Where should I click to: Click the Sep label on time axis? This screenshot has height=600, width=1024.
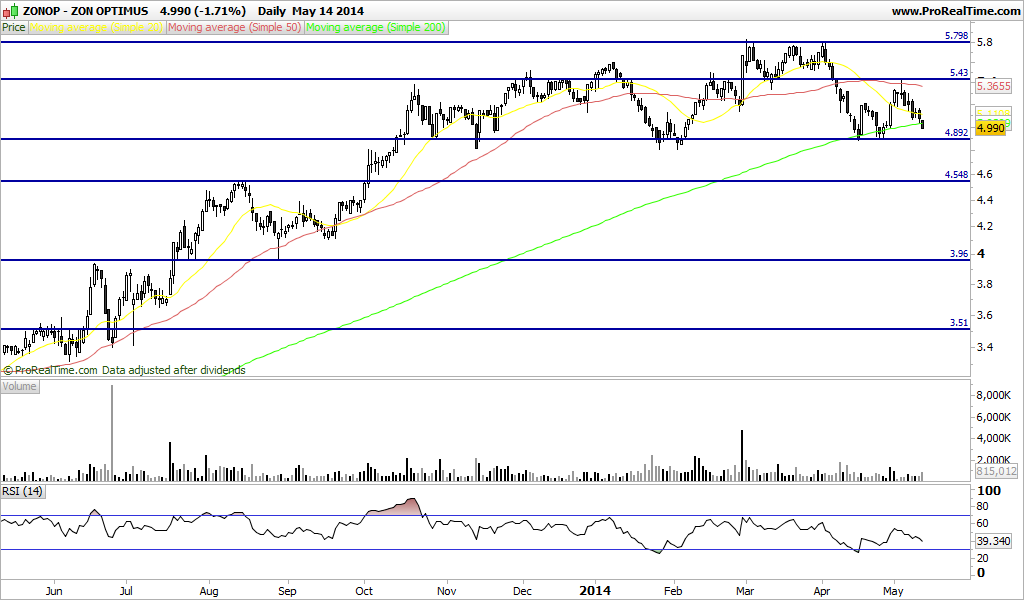pos(287,591)
